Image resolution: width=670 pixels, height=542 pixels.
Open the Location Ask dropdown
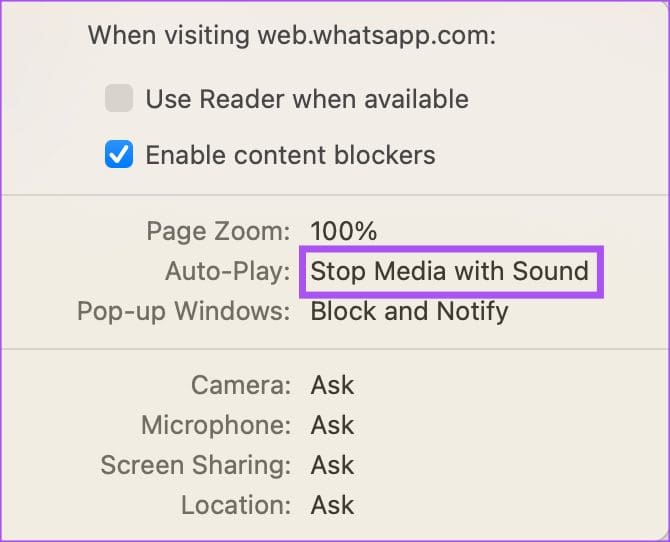332,505
